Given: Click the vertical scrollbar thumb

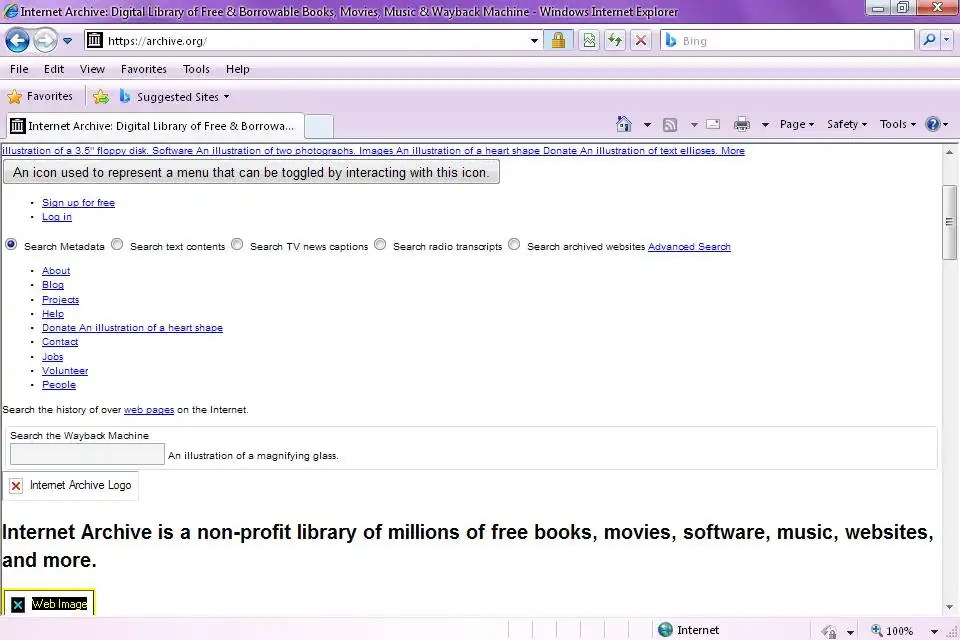Looking at the screenshot, I should click(950, 222).
